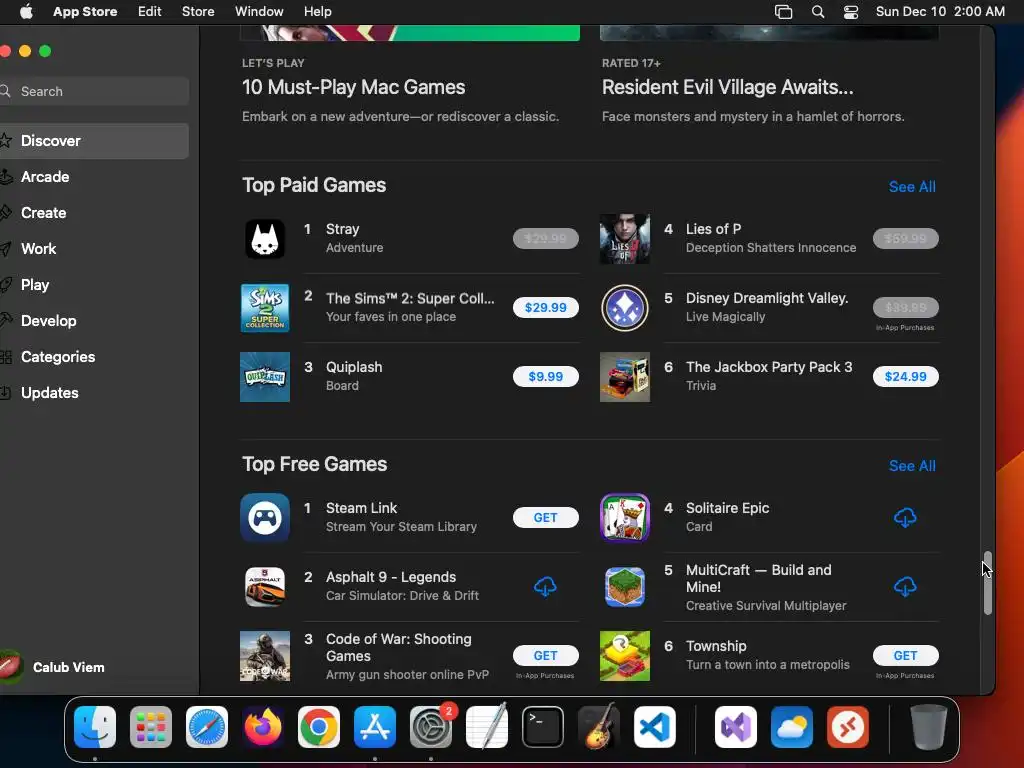
Task: Launch Google Chrome from the Dock
Action: click(319, 727)
